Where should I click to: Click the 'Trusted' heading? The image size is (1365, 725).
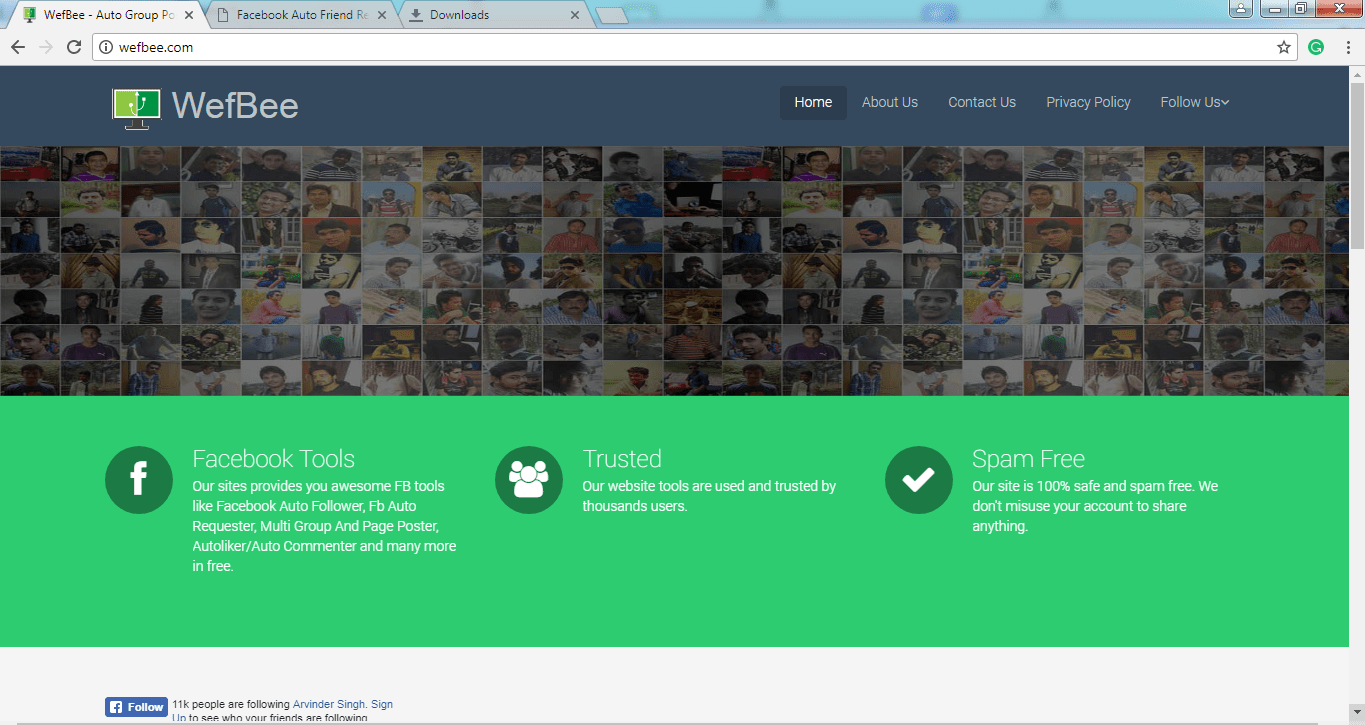coord(622,459)
